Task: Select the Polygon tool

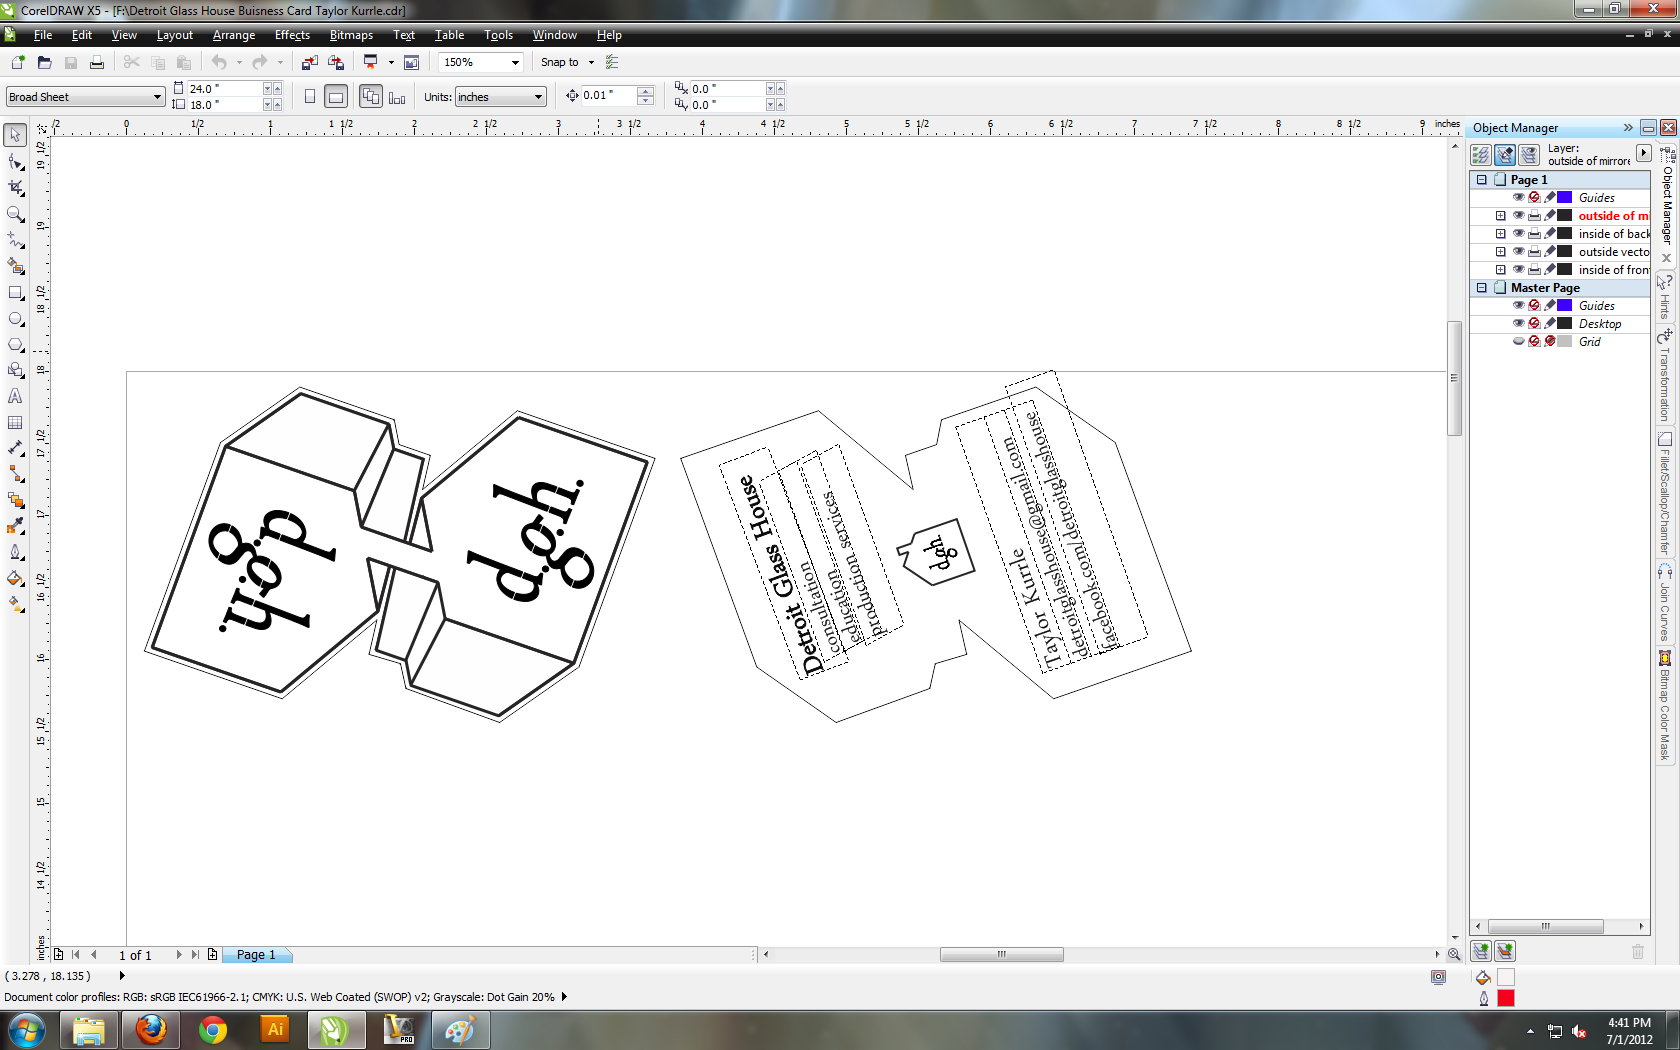Action: tap(15, 344)
